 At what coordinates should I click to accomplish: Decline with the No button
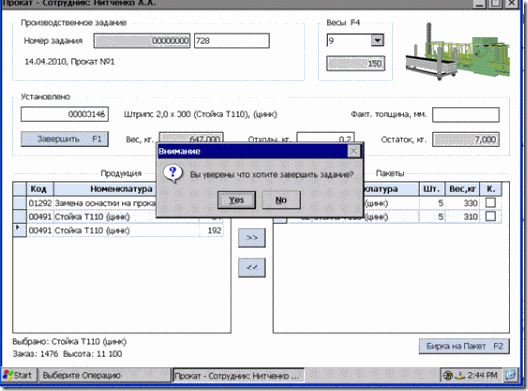point(281,200)
